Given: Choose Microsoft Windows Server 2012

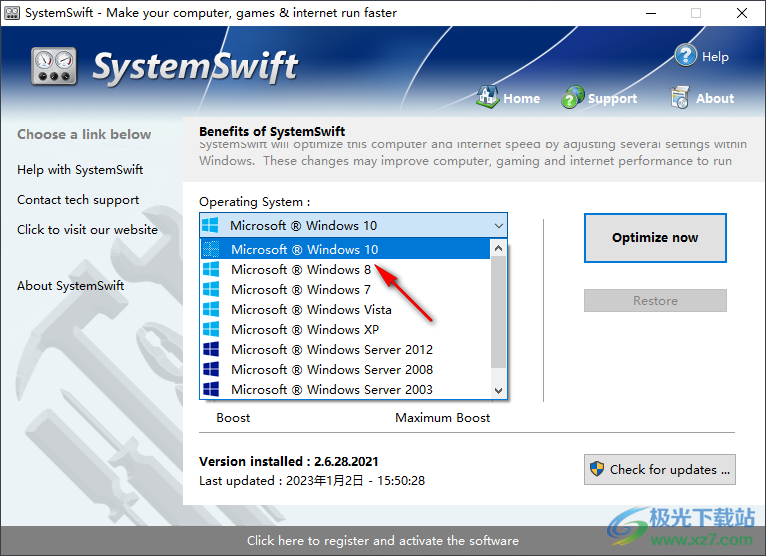Looking at the screenshot, I should coord(345,350).
